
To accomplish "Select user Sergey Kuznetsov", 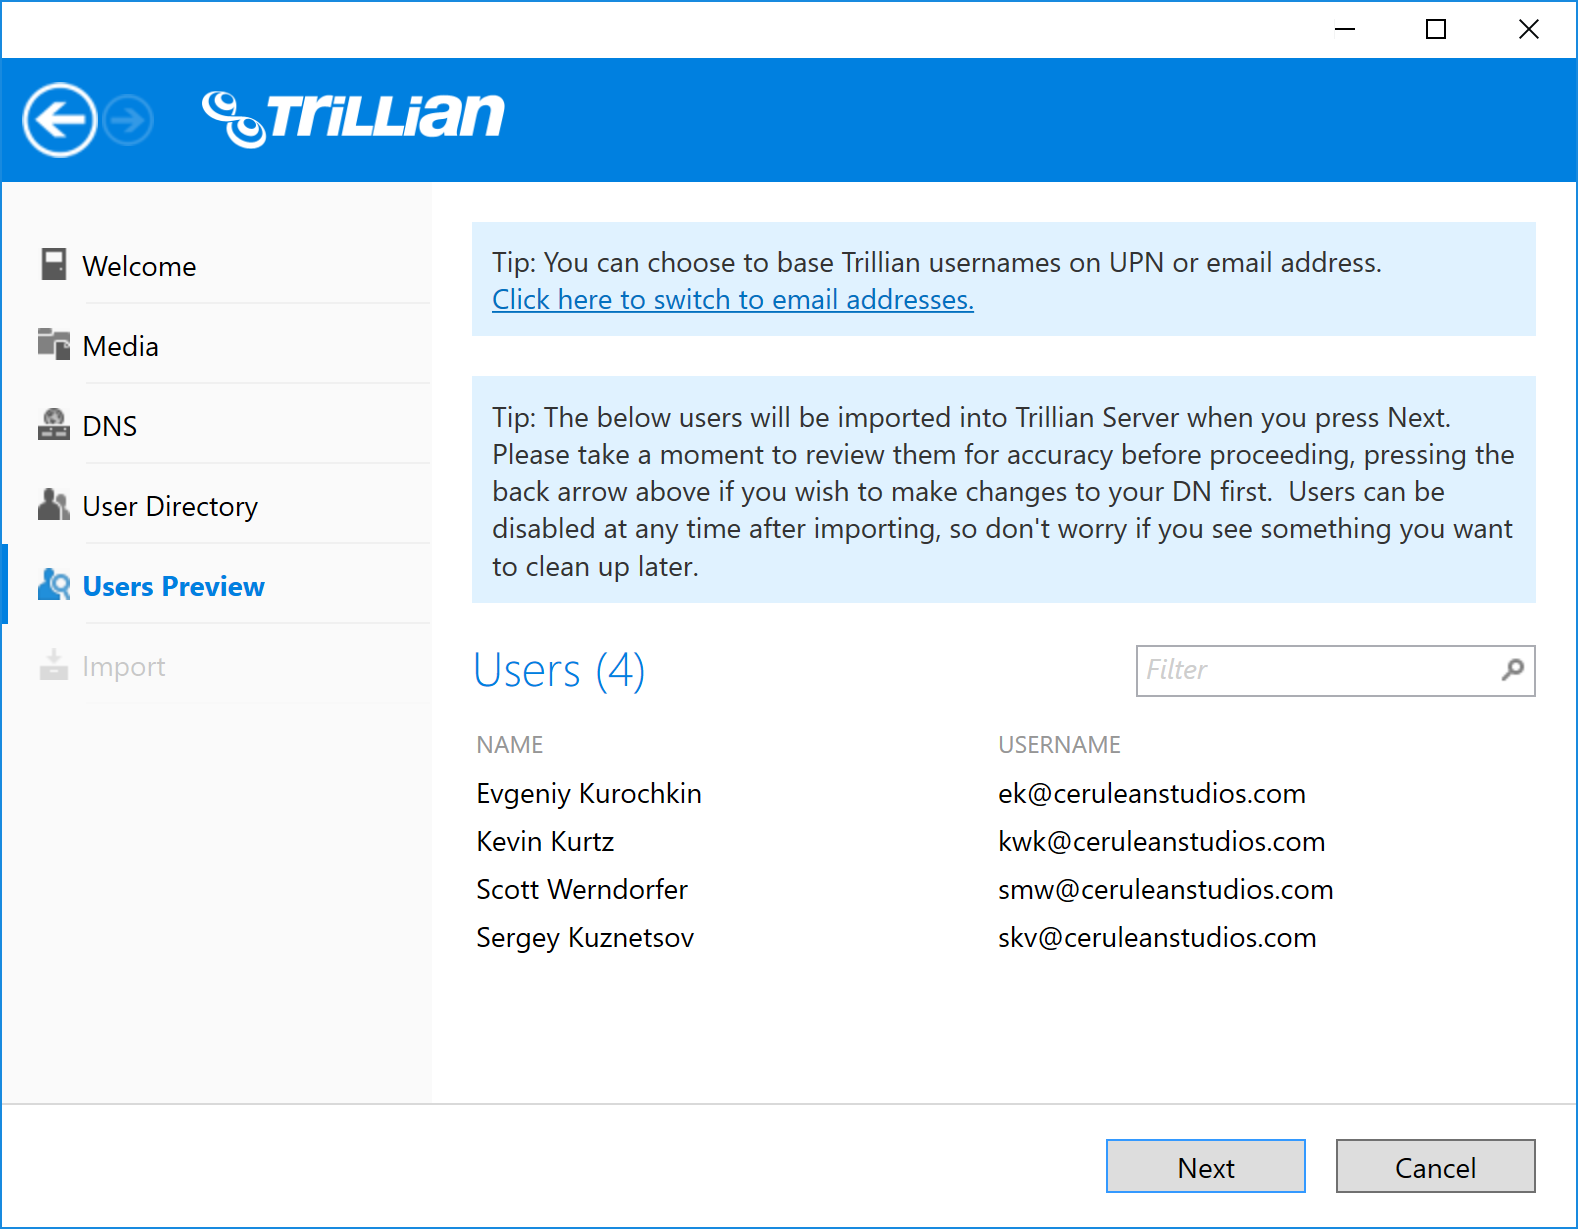I will click(585, 937).
